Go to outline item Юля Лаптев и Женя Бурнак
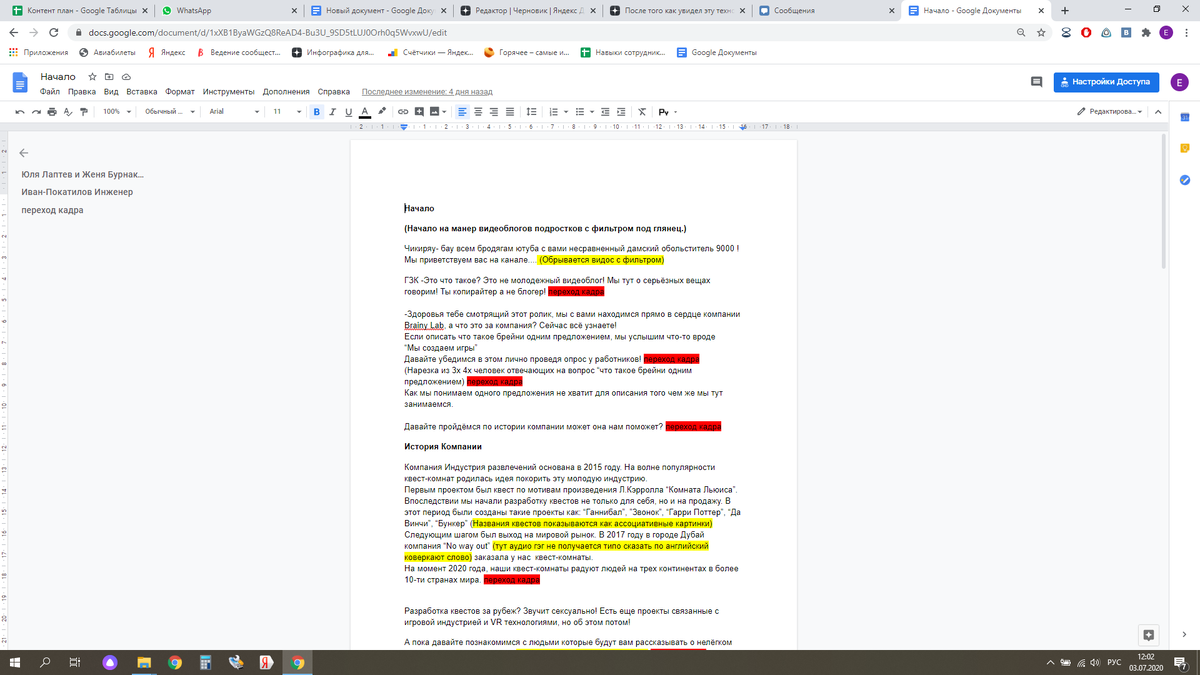 click(x=82, y=173)
